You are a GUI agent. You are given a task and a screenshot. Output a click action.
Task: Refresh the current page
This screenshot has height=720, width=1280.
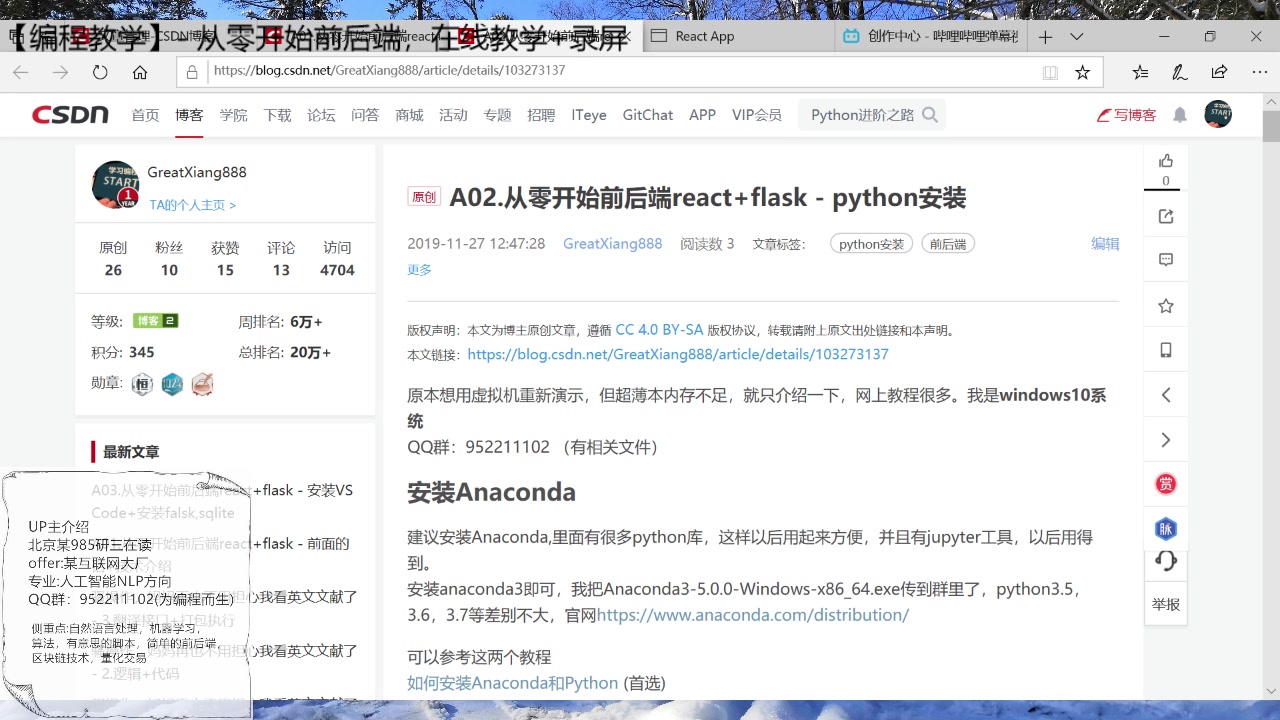(100, 72)
